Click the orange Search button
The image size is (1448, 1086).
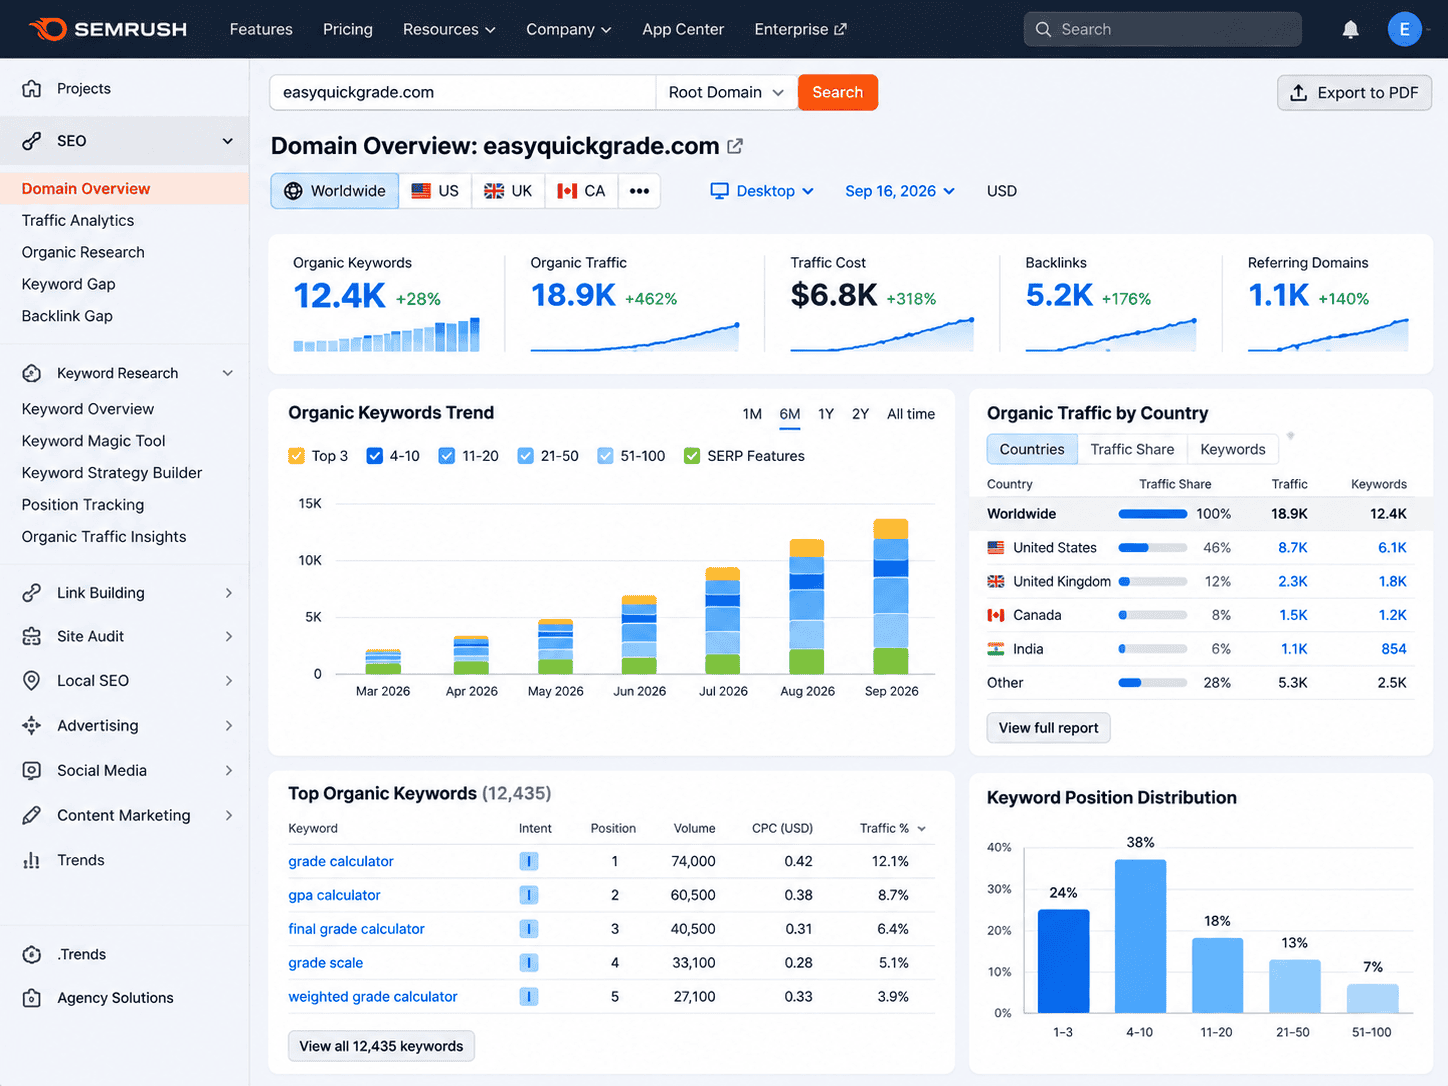click(838, 92)
